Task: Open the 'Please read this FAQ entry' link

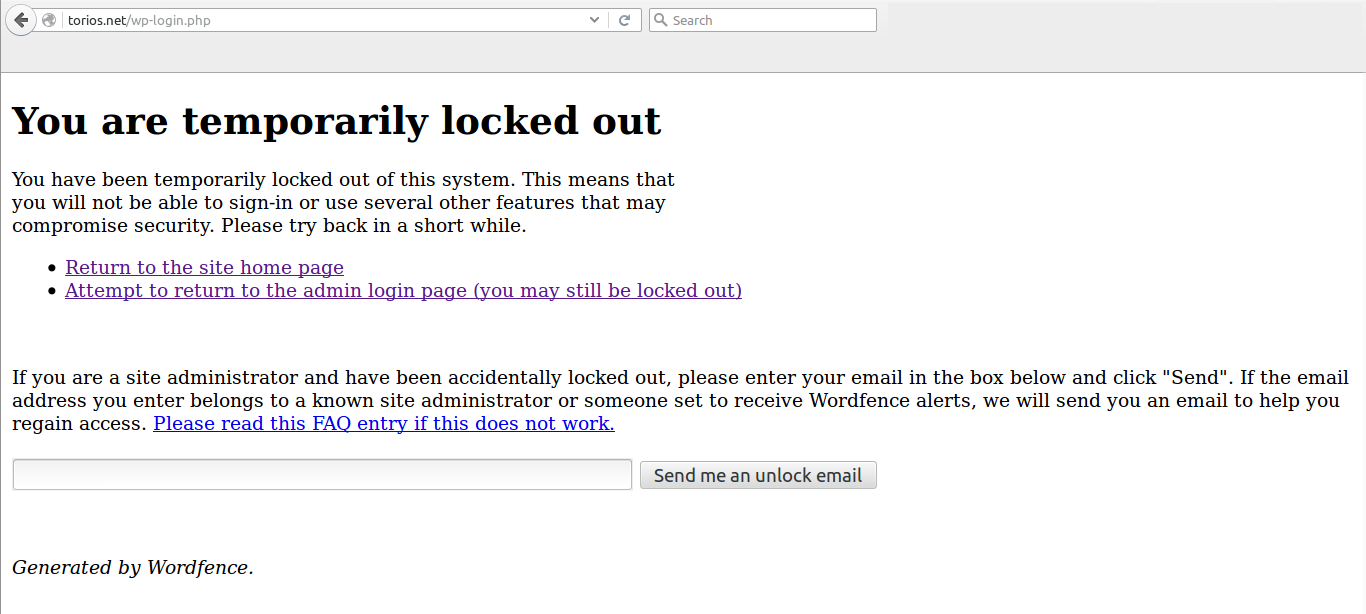Action: coord(383,424)
